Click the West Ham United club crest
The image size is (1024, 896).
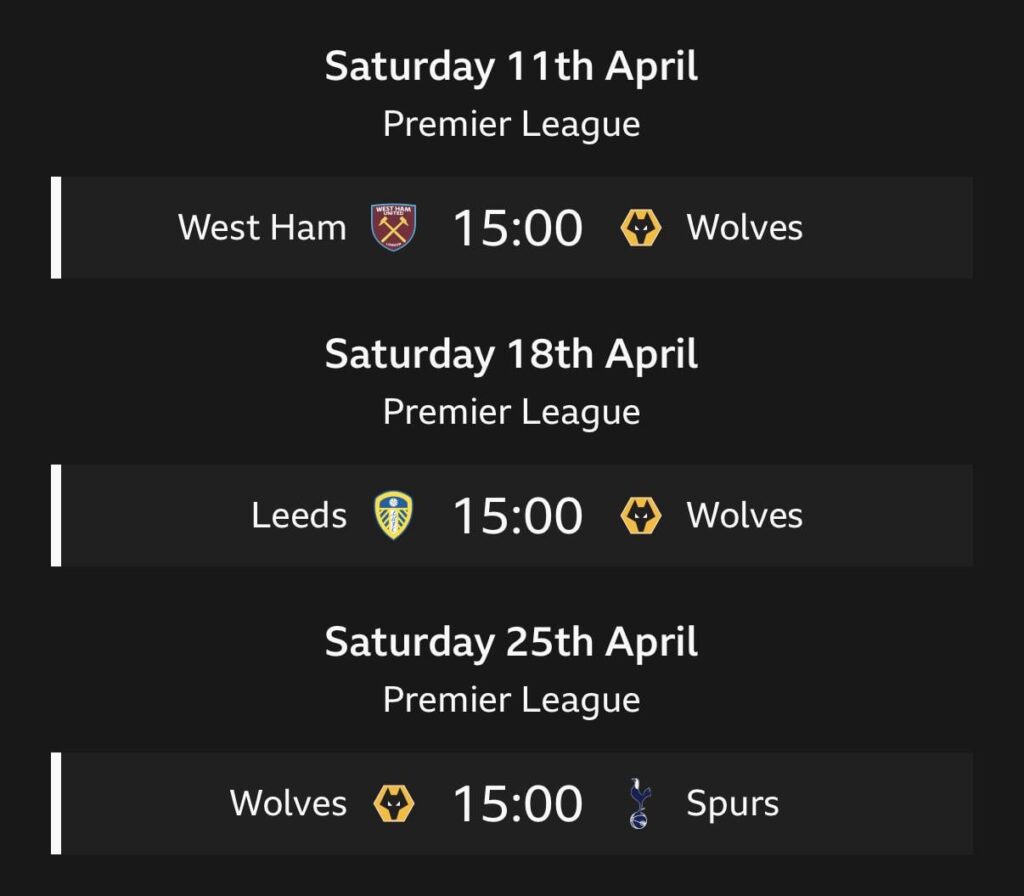point(392,227)
